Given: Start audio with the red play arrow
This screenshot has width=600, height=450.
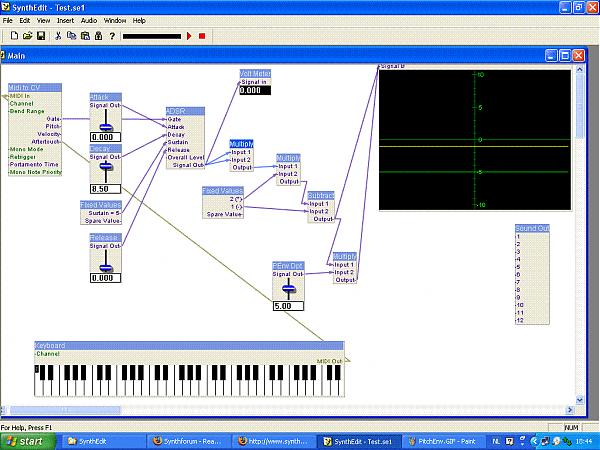Looking at the screenshot, I should pyautogui.click(x=189, y=36).
